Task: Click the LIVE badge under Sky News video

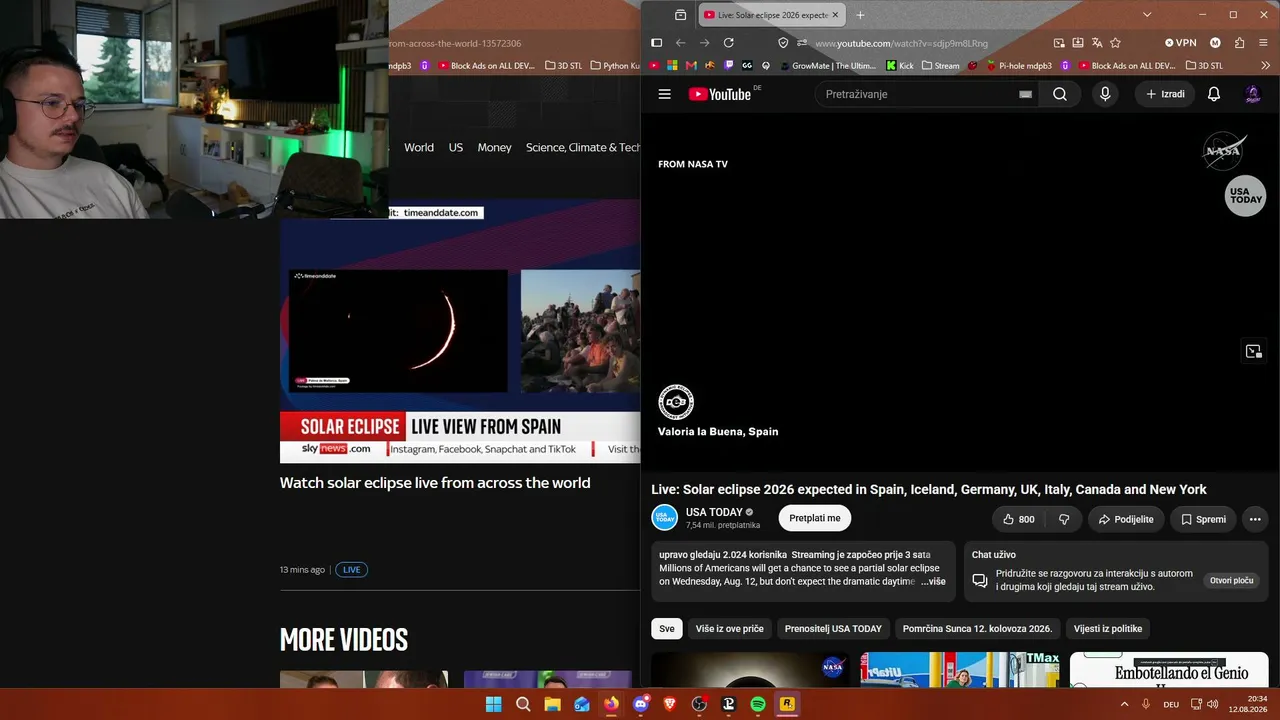Action: 352,570
